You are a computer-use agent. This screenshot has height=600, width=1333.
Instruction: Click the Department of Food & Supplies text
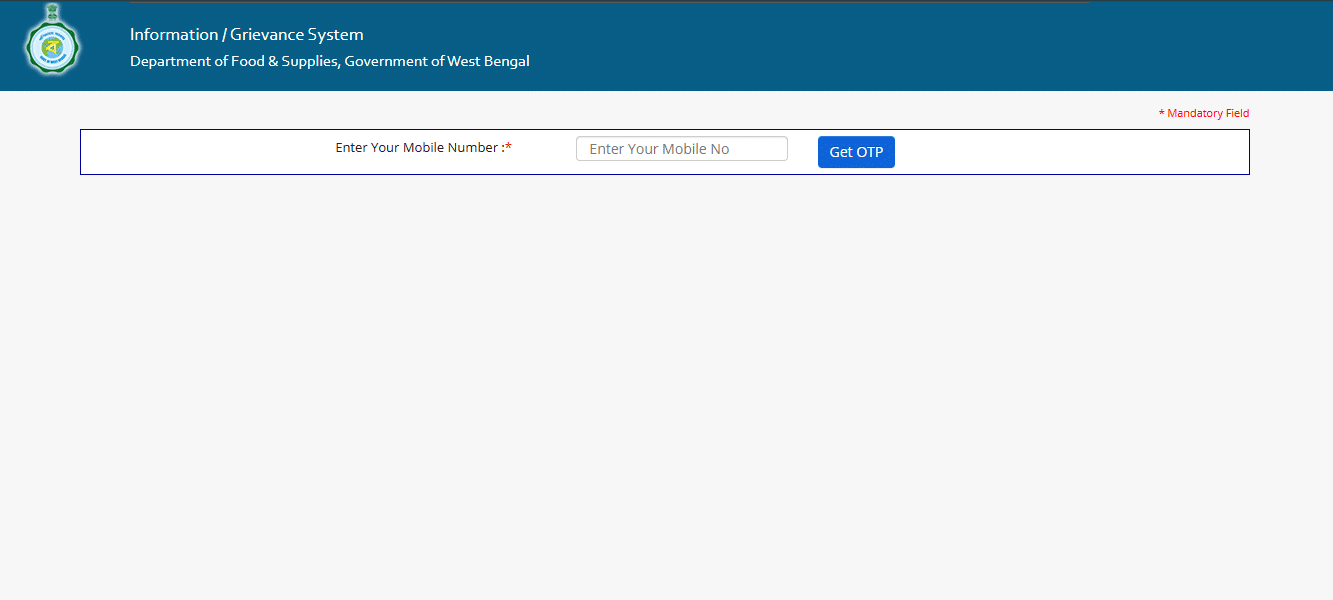click(329, 60)
